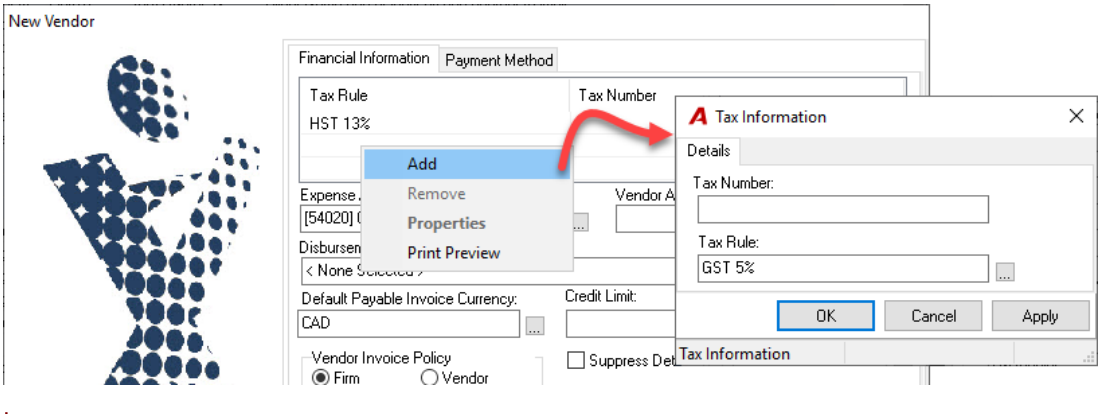Click the Tax Rule column header

pyautogui.click(x=434, y=95)
